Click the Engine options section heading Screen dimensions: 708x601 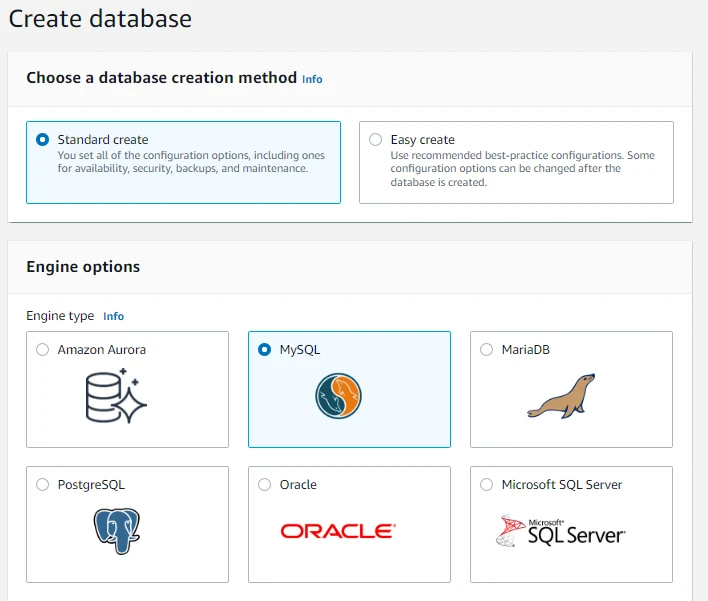tap(83, 267)
